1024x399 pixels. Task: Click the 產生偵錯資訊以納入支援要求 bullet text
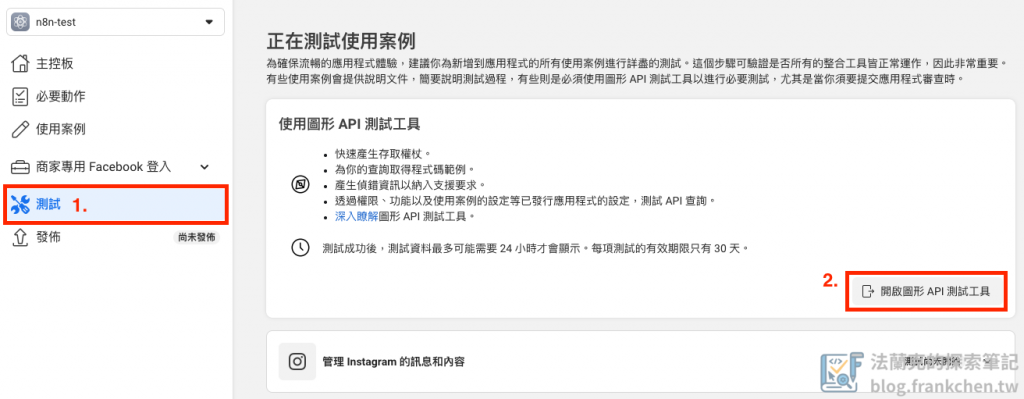pos(410,185)
